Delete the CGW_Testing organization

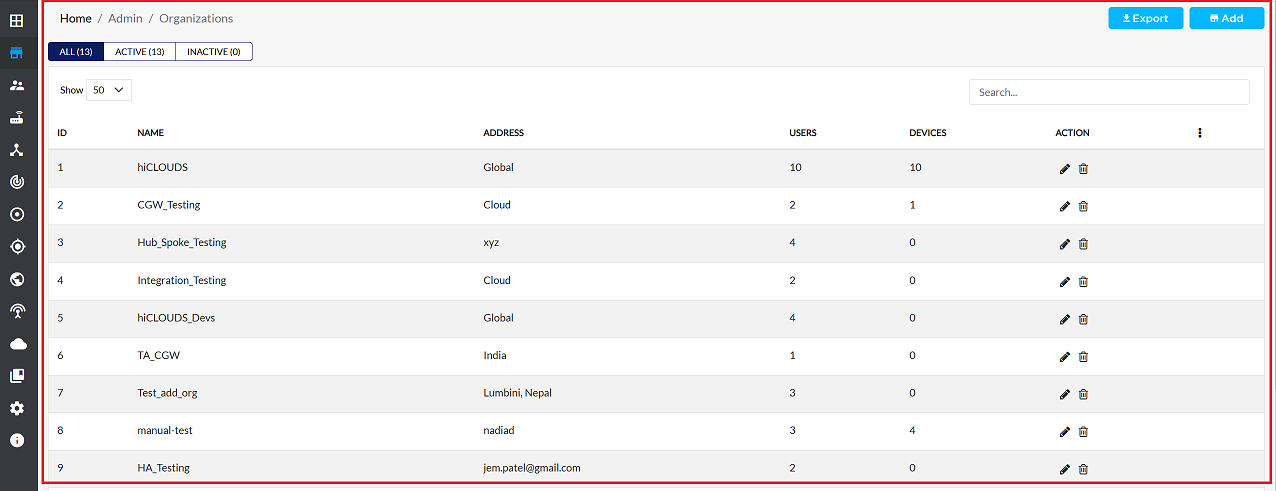(x=1083, y=206)
